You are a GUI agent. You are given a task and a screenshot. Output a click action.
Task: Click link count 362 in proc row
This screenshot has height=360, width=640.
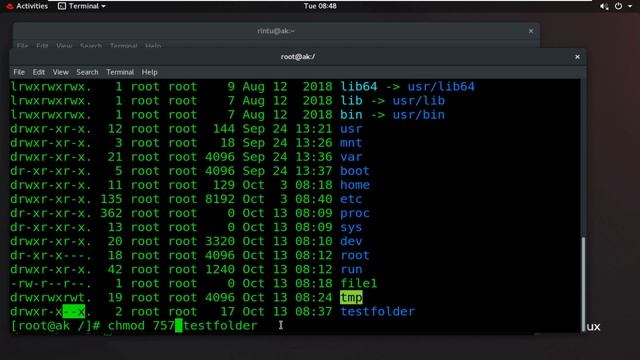111,213
